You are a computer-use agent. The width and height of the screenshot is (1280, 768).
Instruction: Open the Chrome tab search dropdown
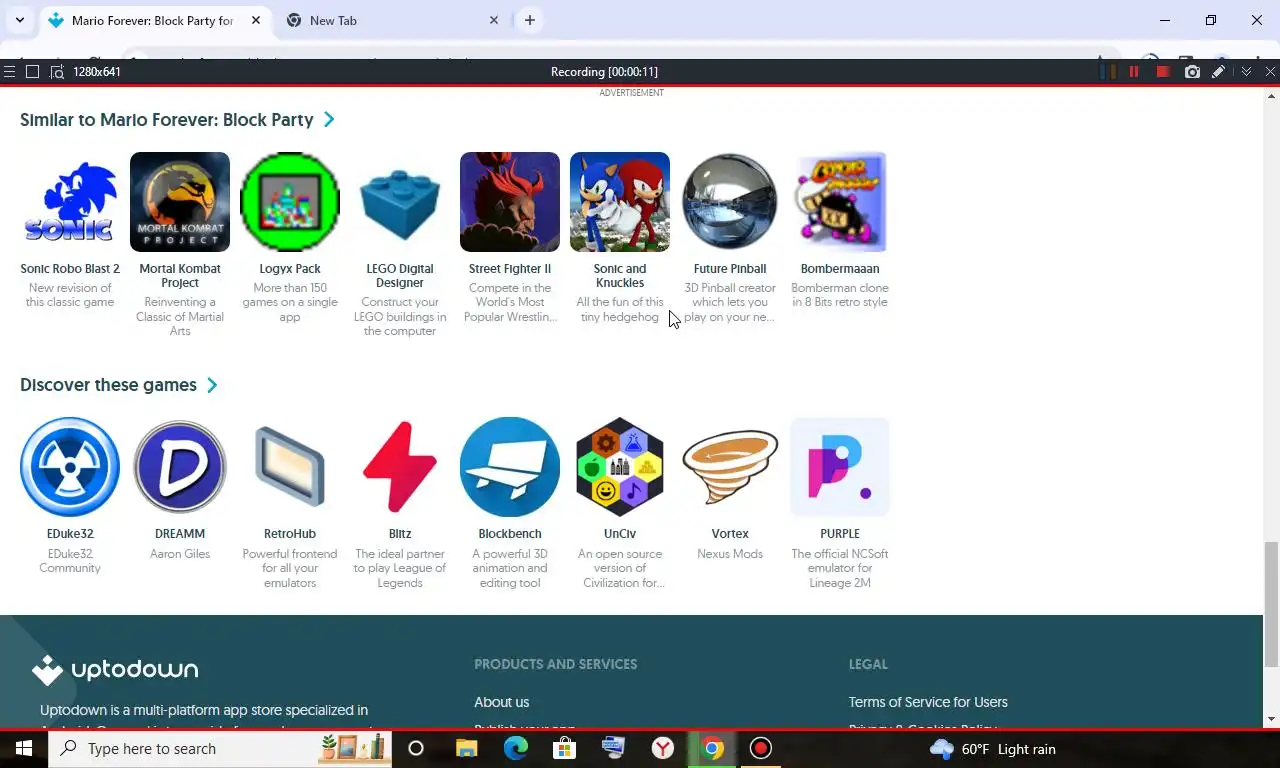click(x=19, y=20)
